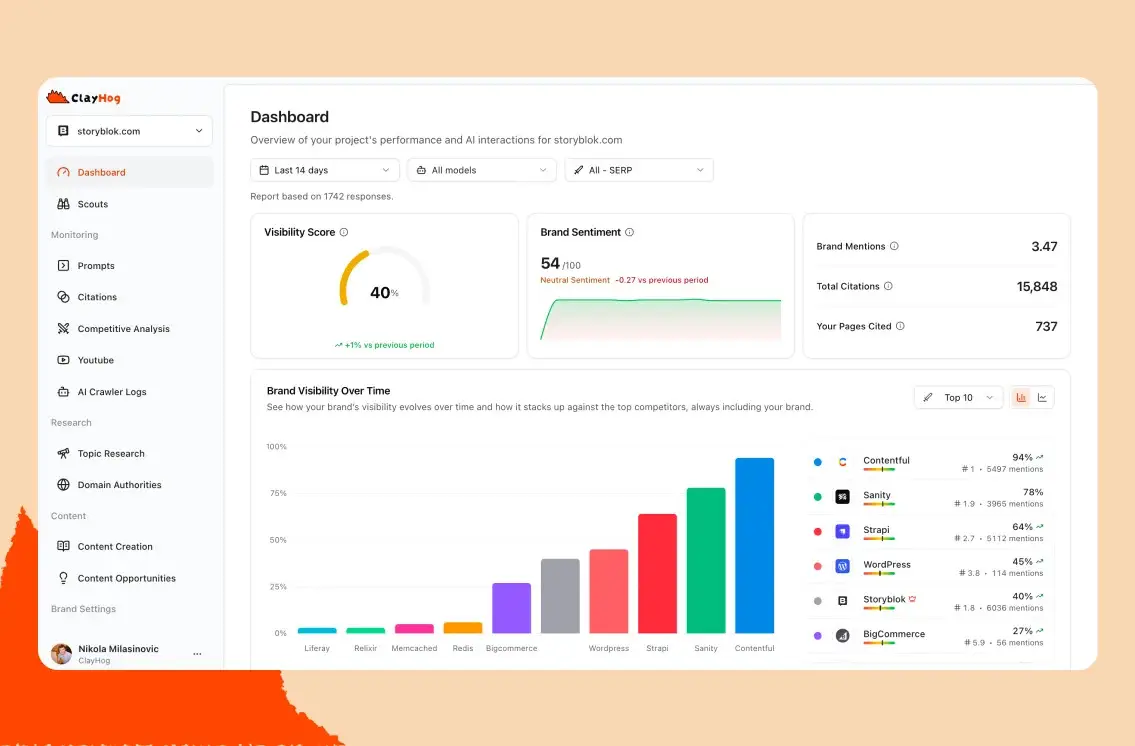Click the Content Opportunities lightbulb icon
Image resolution: width=1135 pixels, height=746 pixels.
pyautogui.click(x=63, y=578)
